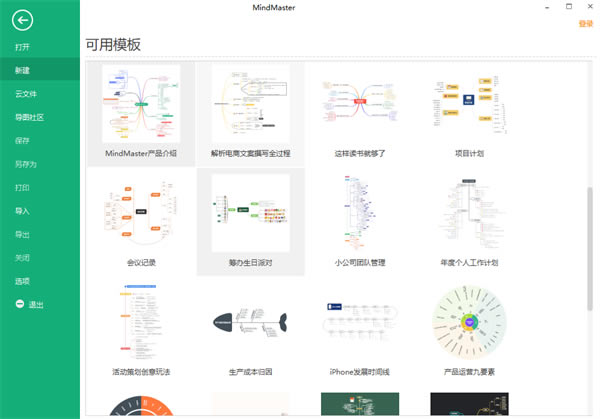
Task: Click the 项目计划 caption text
Action: click(x=469, y=153)
